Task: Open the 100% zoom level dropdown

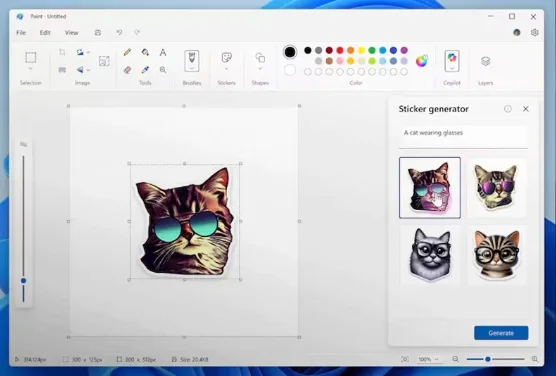Action: click(x=428, y=359)
